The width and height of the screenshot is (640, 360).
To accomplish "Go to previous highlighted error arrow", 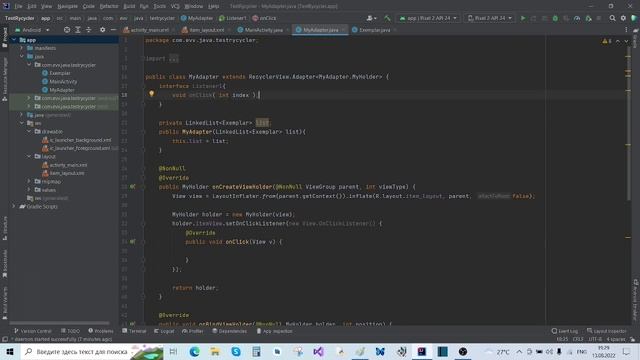I will pyautogui.click(x=618, y=41).
